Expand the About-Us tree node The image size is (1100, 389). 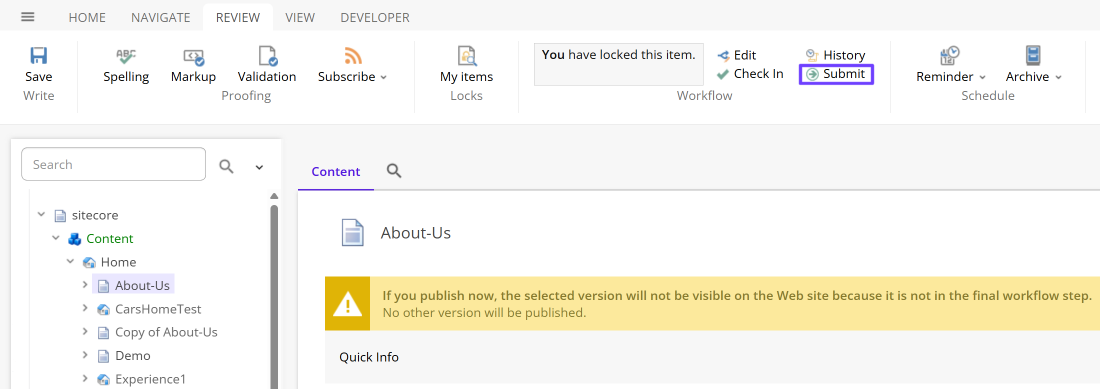click(x=85, y=285)
